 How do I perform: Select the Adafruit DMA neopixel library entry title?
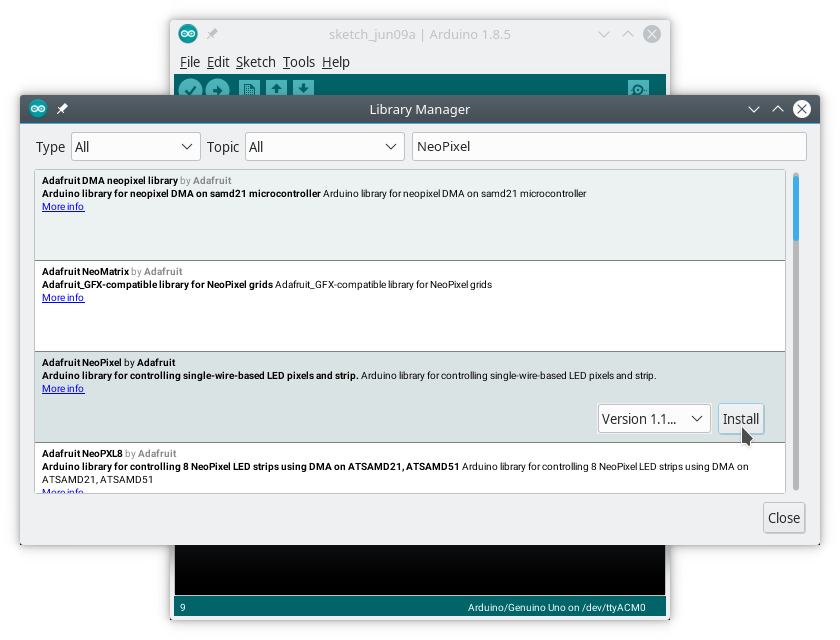110,180
